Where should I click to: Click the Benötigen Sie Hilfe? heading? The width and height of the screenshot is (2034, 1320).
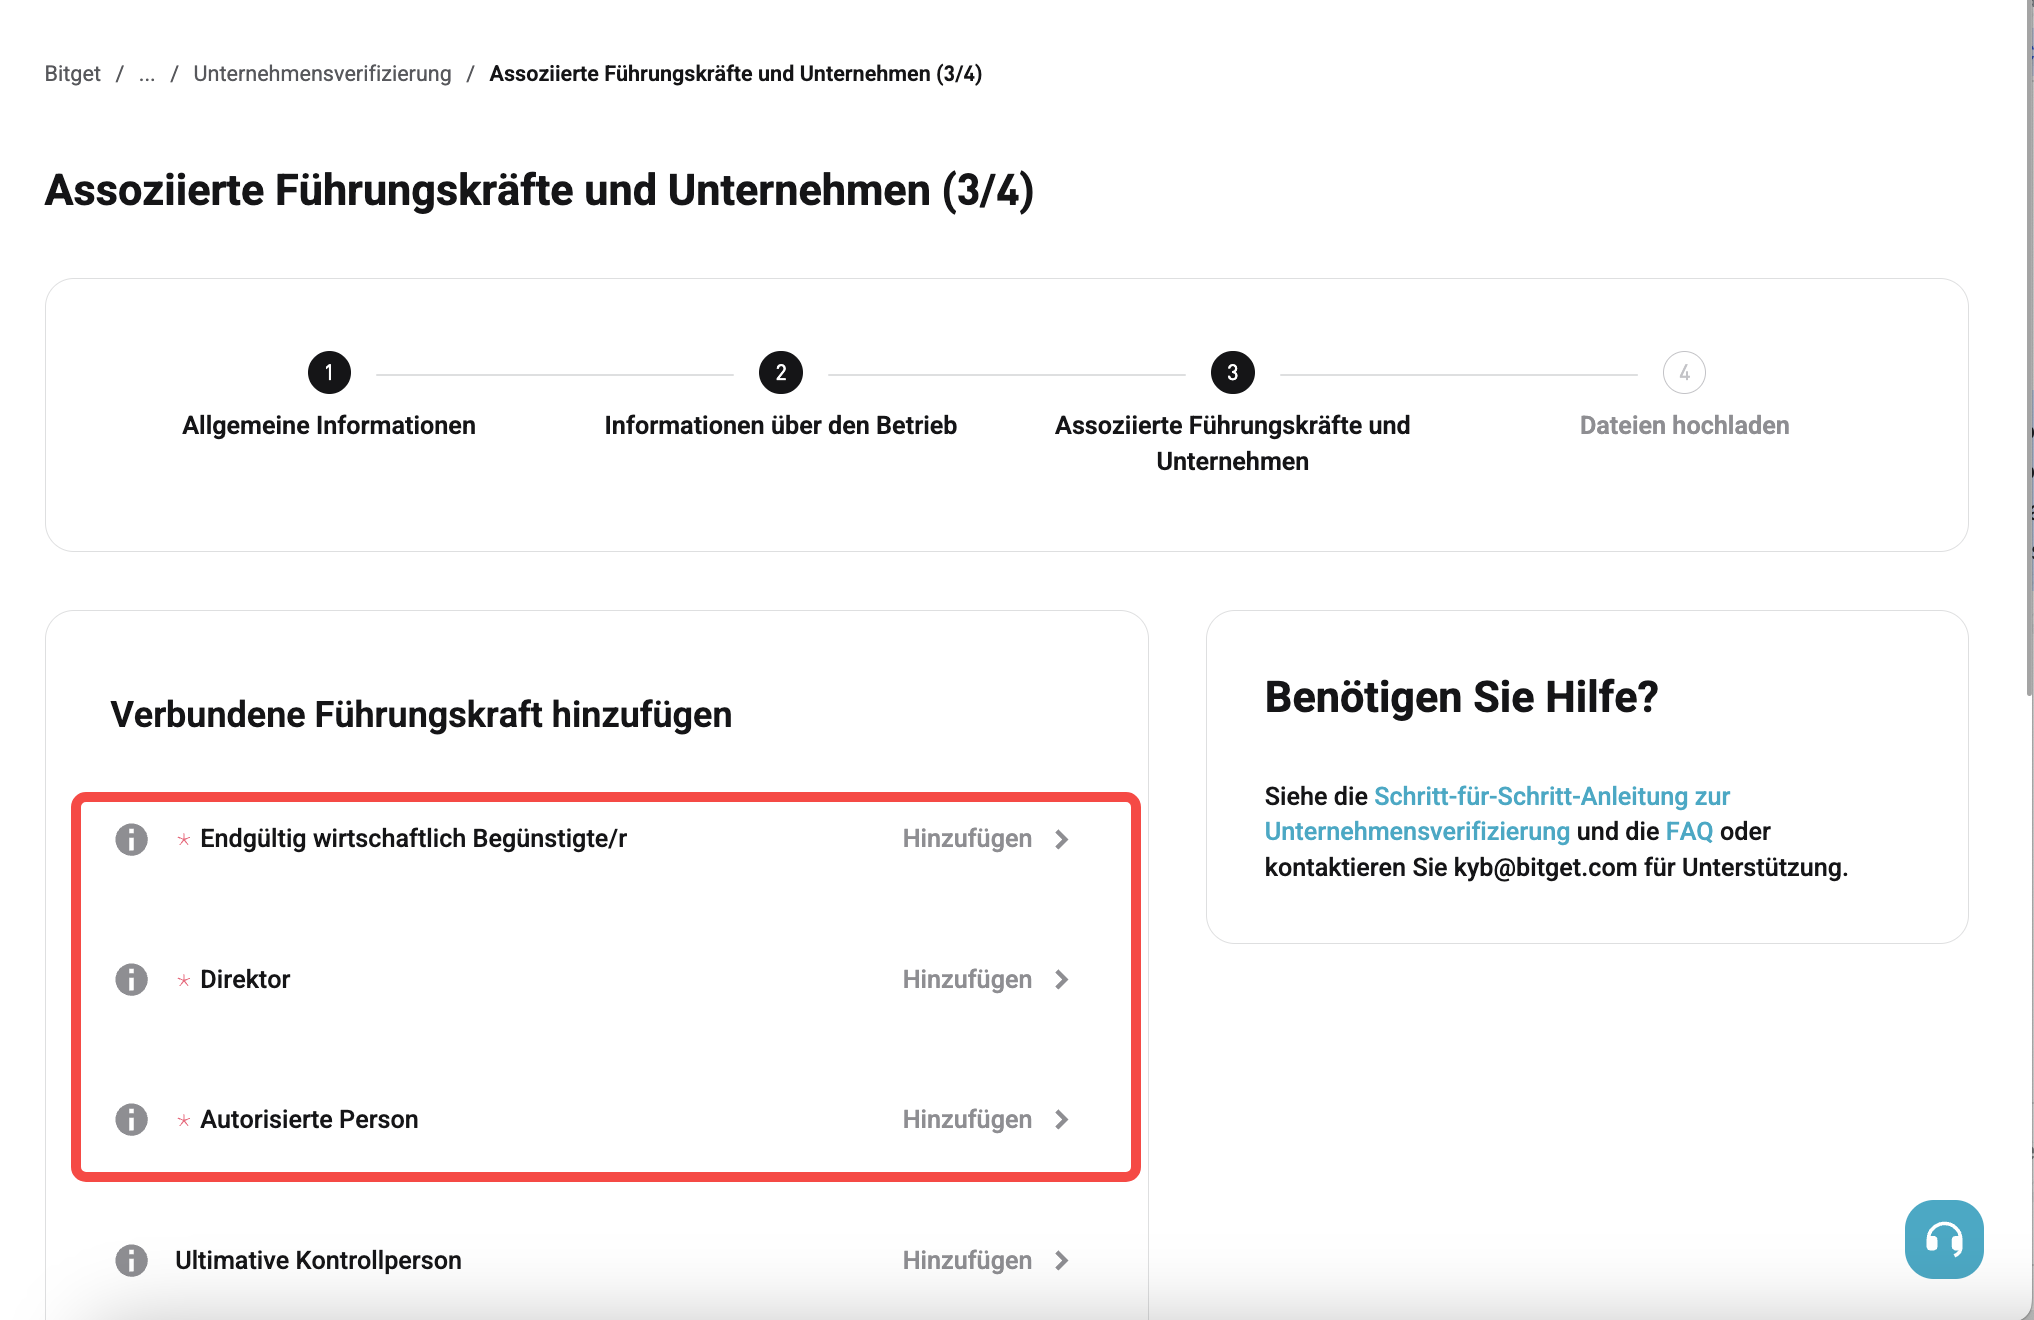1461,697
